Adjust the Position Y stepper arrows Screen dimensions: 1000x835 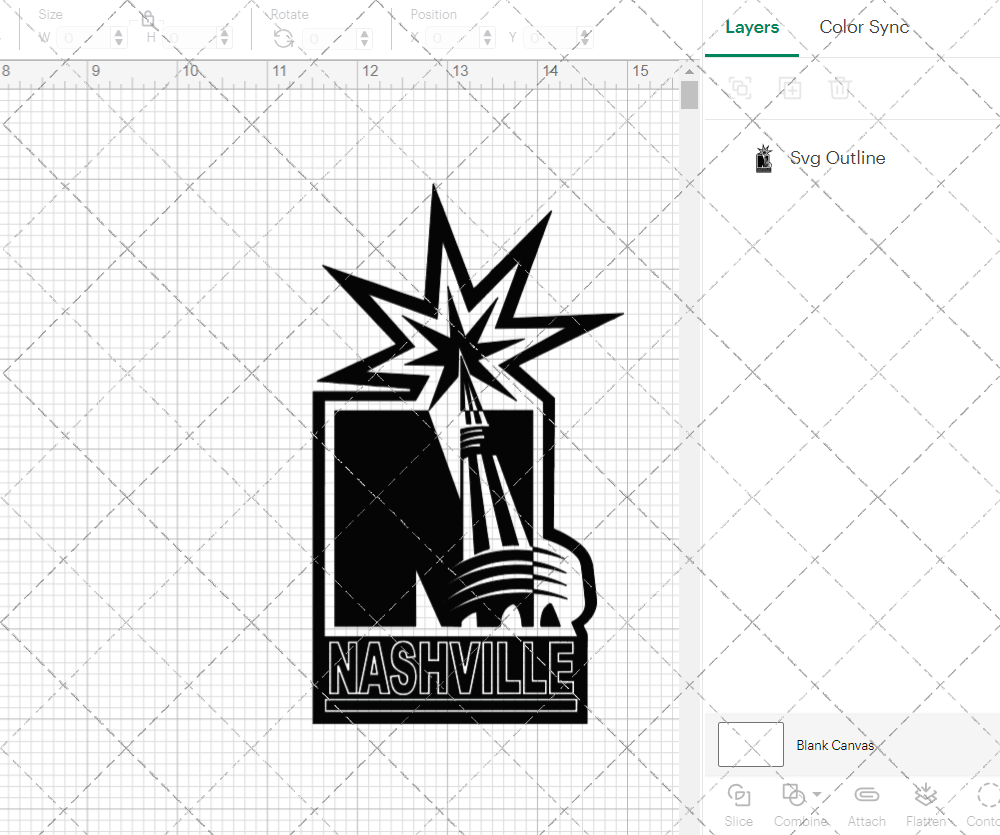pos(585,38)
